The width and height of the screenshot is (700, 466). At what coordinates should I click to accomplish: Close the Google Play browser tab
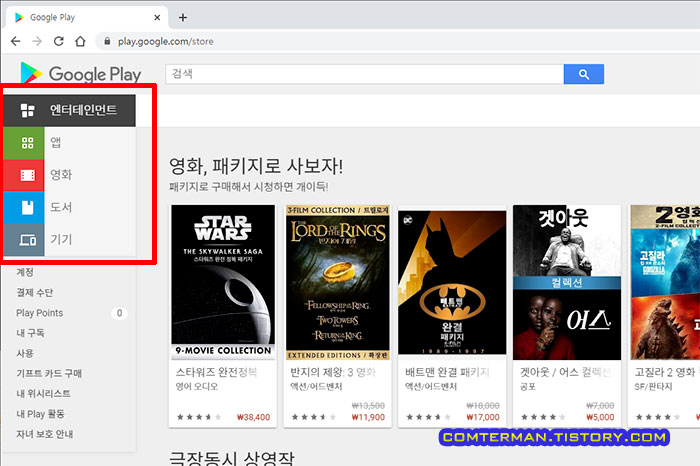click(x=157, y=17)
